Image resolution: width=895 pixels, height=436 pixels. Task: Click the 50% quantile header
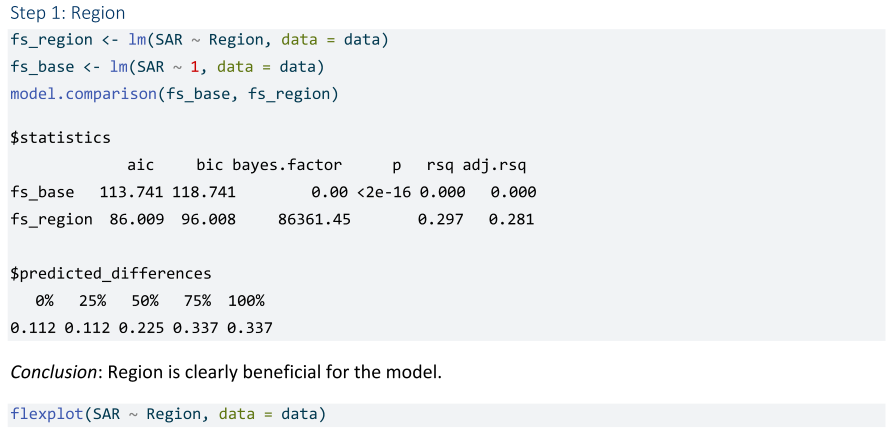click(x=146, y=300)
